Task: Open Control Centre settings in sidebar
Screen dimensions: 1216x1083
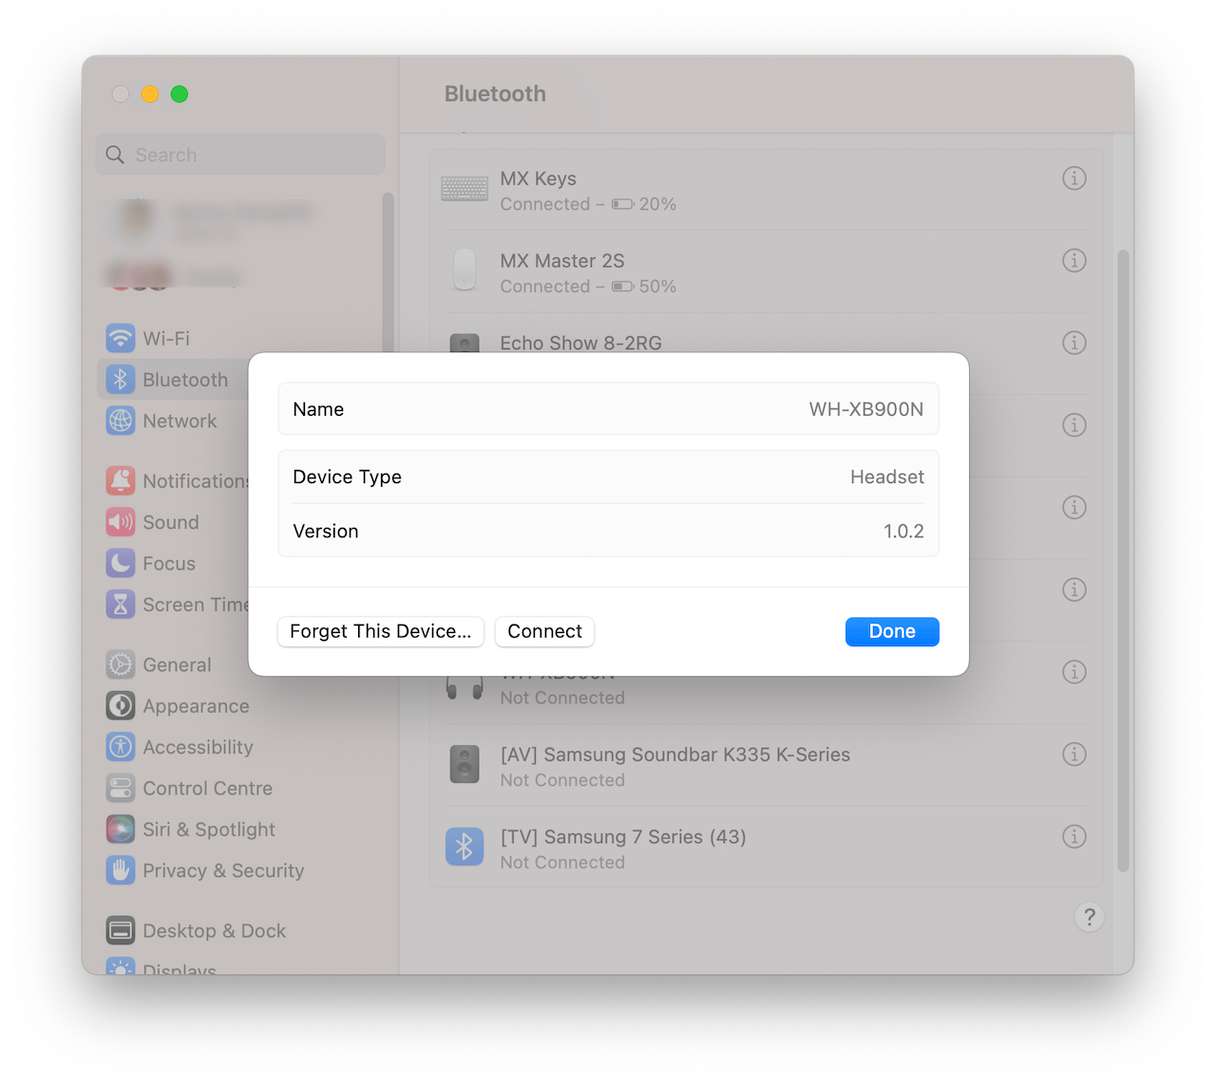Action: pyautogui.click(x=190, y=788)
